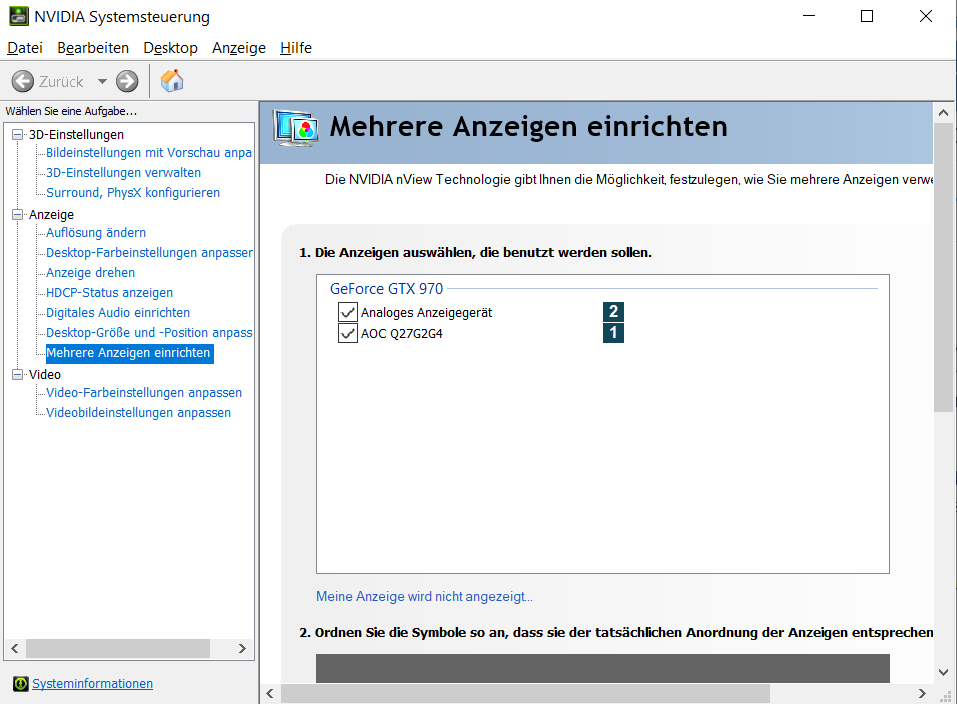Screen dimensions: 957x704
Task: Open the Bearbeiten menu
Action: click(93, 48)
